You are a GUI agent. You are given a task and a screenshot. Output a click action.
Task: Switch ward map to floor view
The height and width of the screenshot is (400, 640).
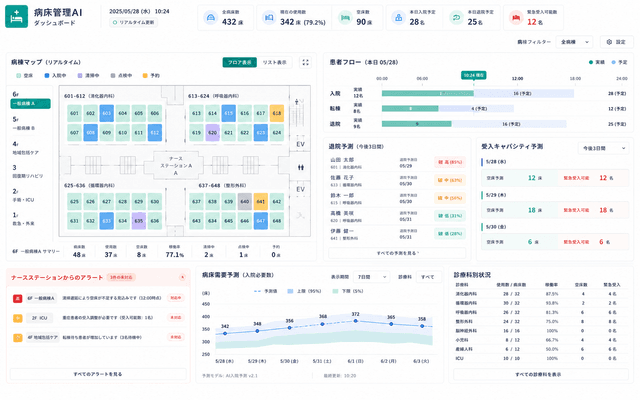240,62
